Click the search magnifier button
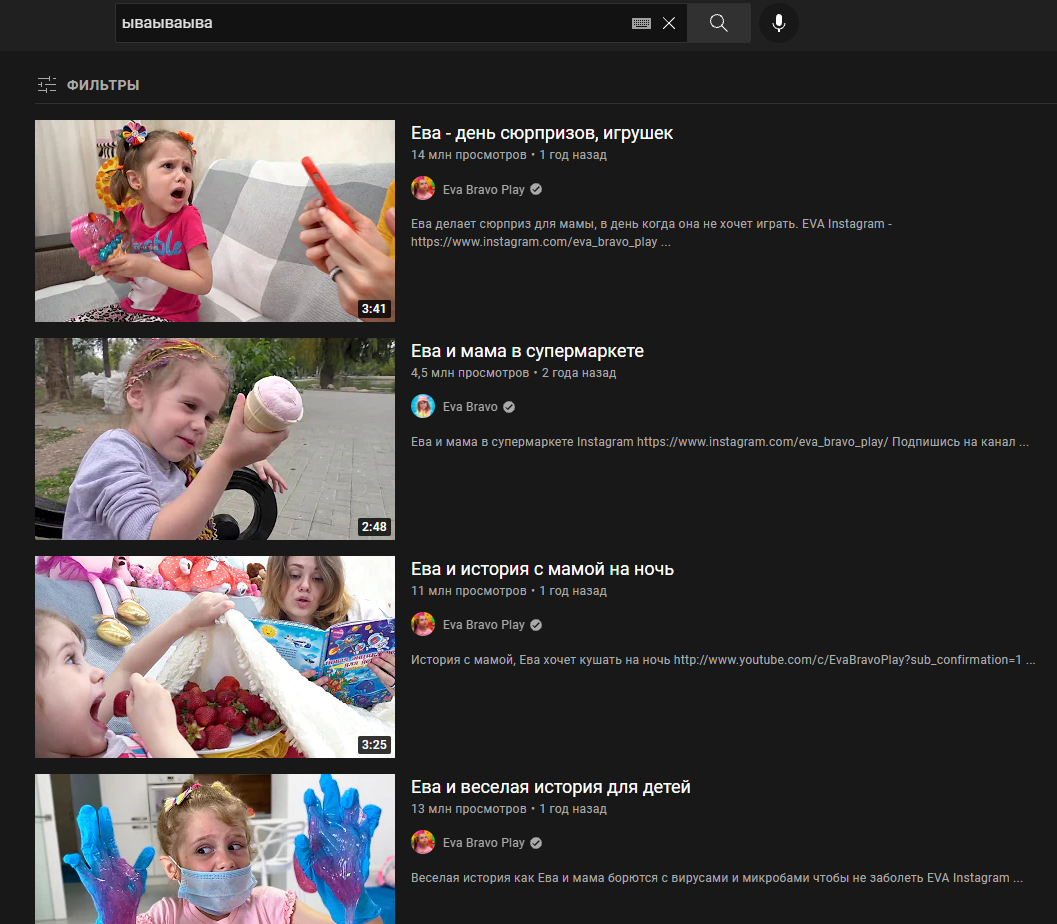1057x924 pixels. (718, 23)
